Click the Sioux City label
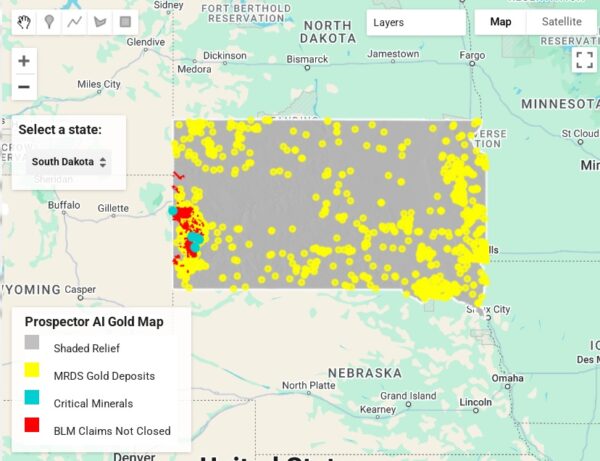Screen dimensions: 600x461 click(x=488, y=309)
